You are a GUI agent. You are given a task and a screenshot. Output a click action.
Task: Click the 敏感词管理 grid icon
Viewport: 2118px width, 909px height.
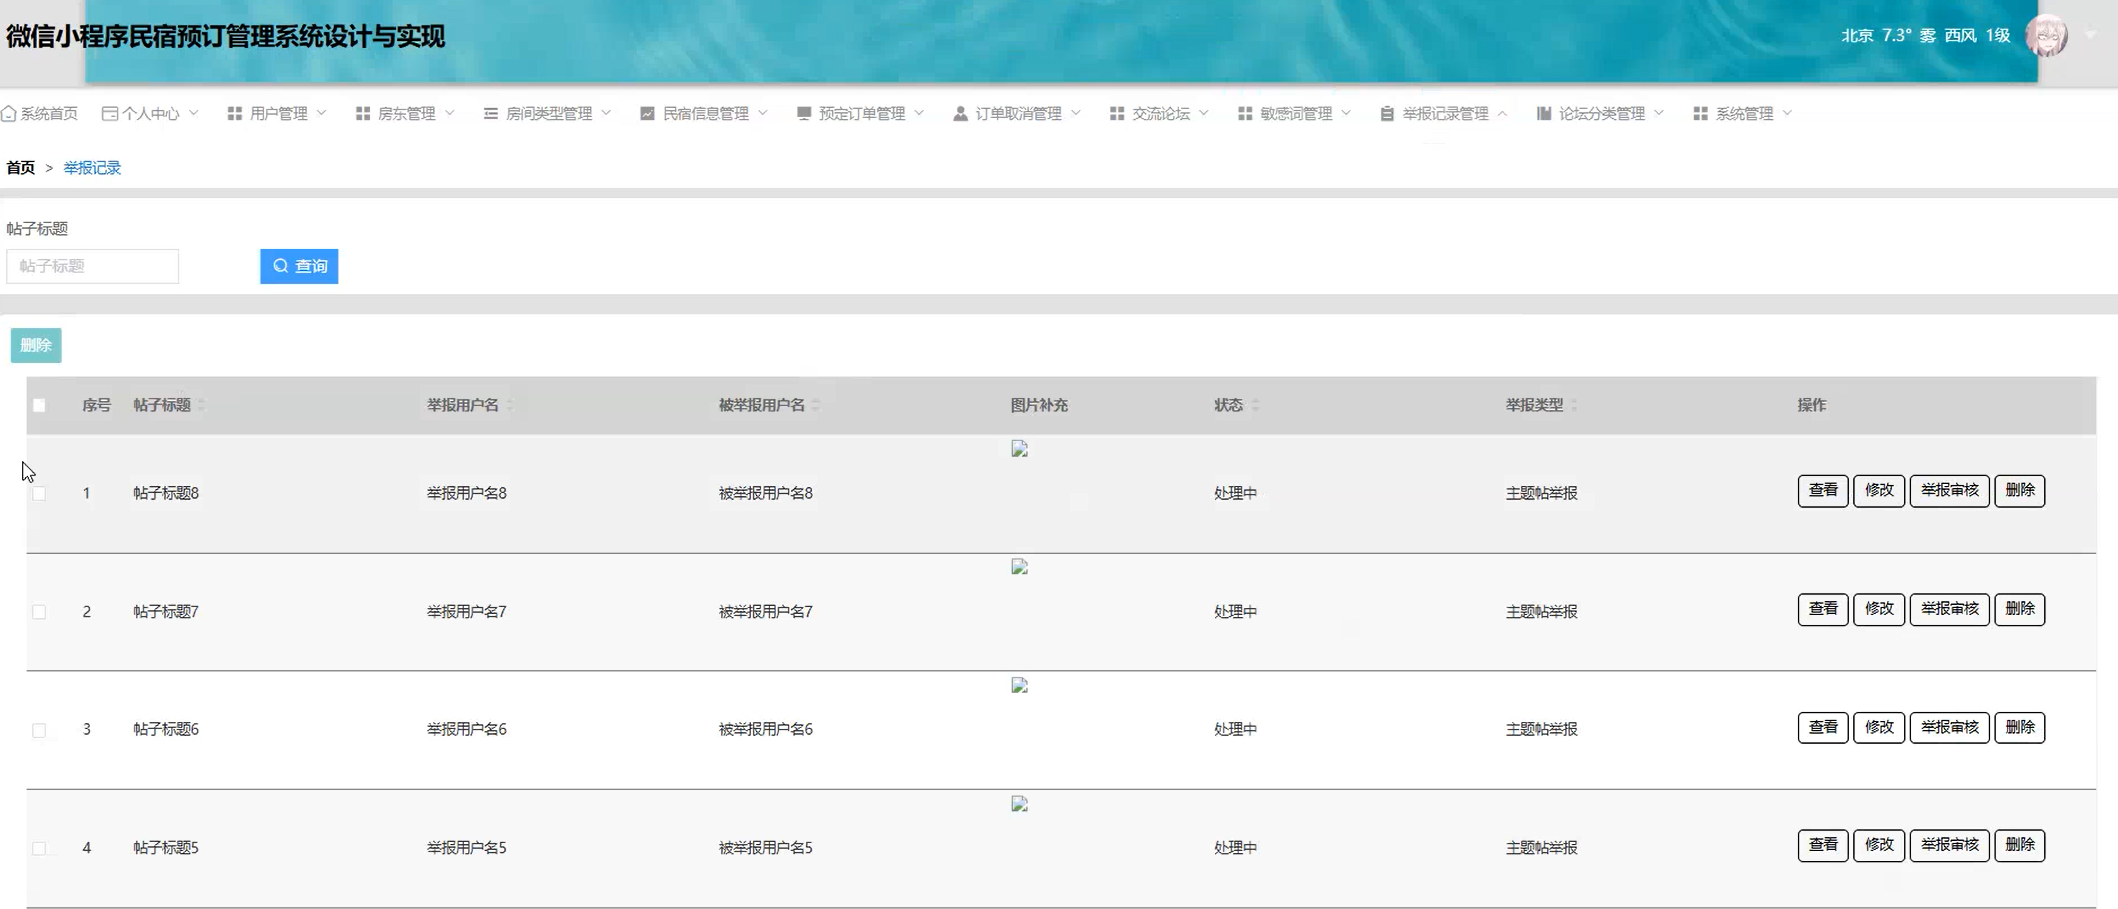pos(1245,114)
